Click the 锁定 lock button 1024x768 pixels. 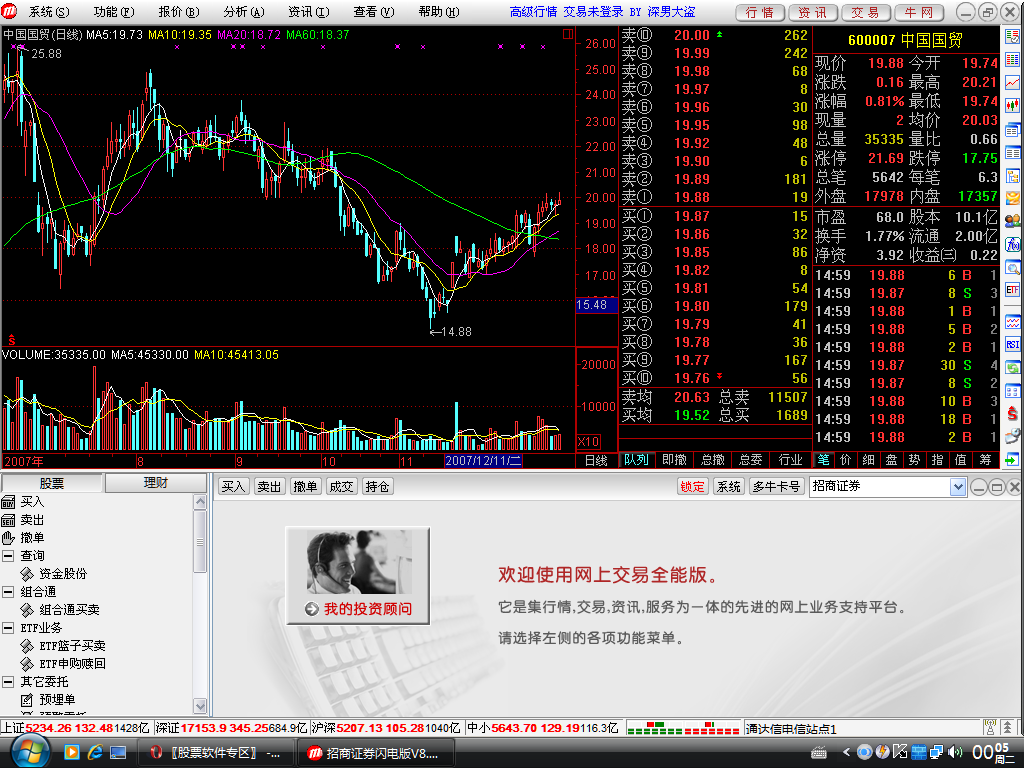tap(692, 487)
